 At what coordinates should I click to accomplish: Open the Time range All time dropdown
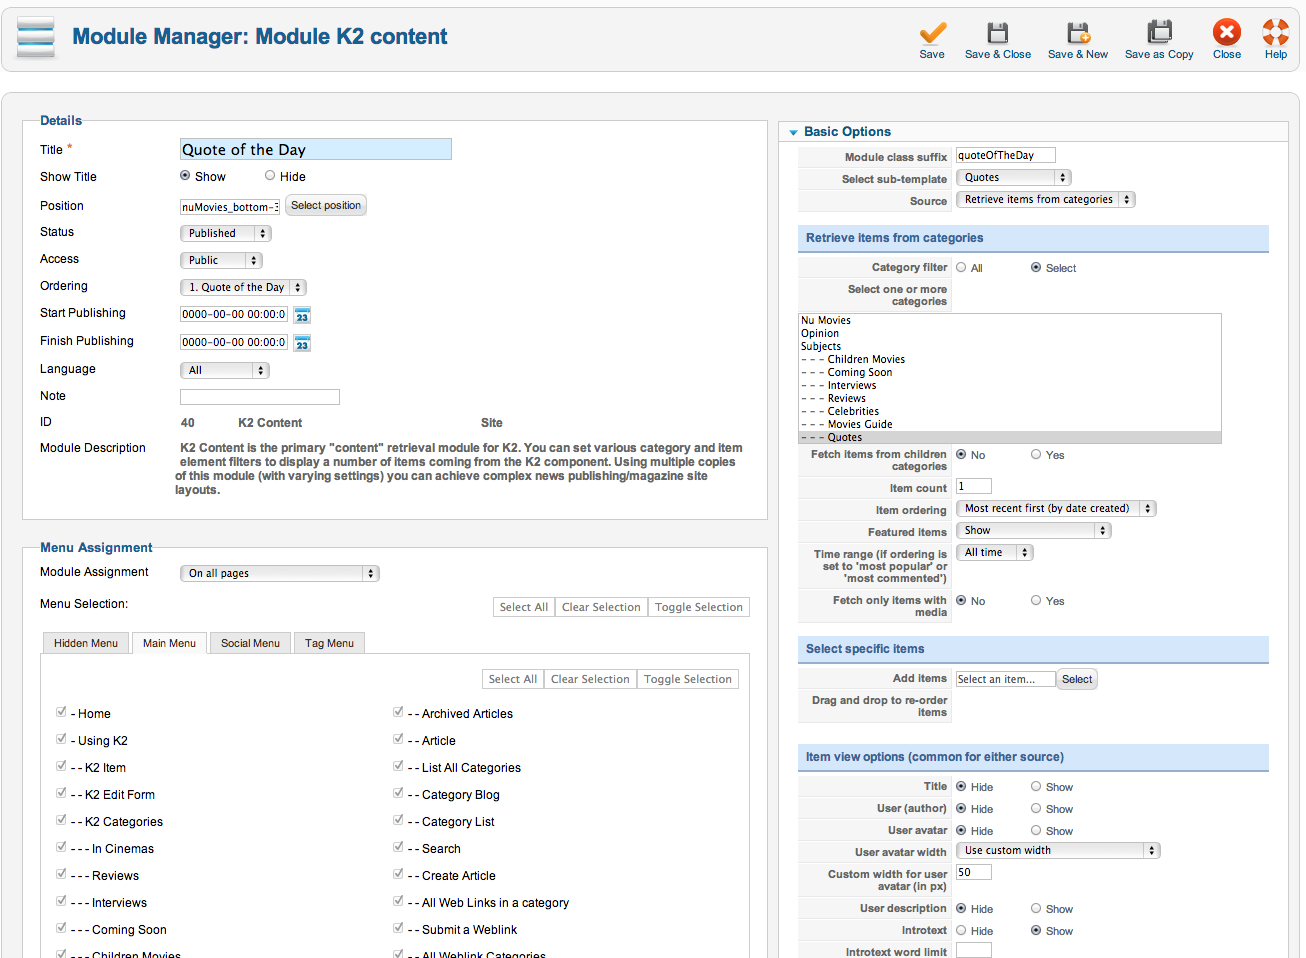[995, 552]
